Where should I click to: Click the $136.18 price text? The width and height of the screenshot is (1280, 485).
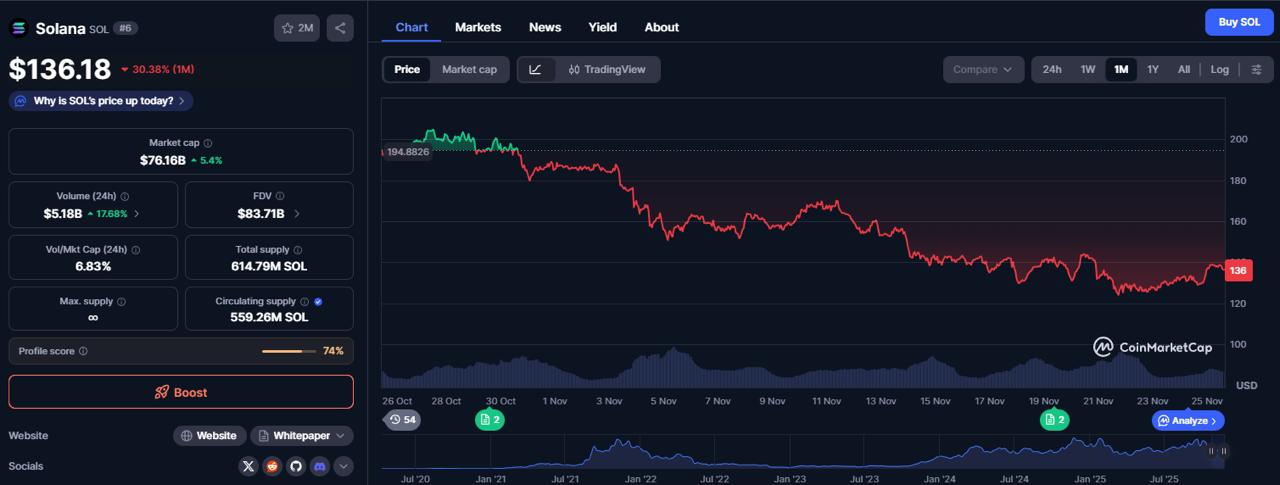point(60,69)
